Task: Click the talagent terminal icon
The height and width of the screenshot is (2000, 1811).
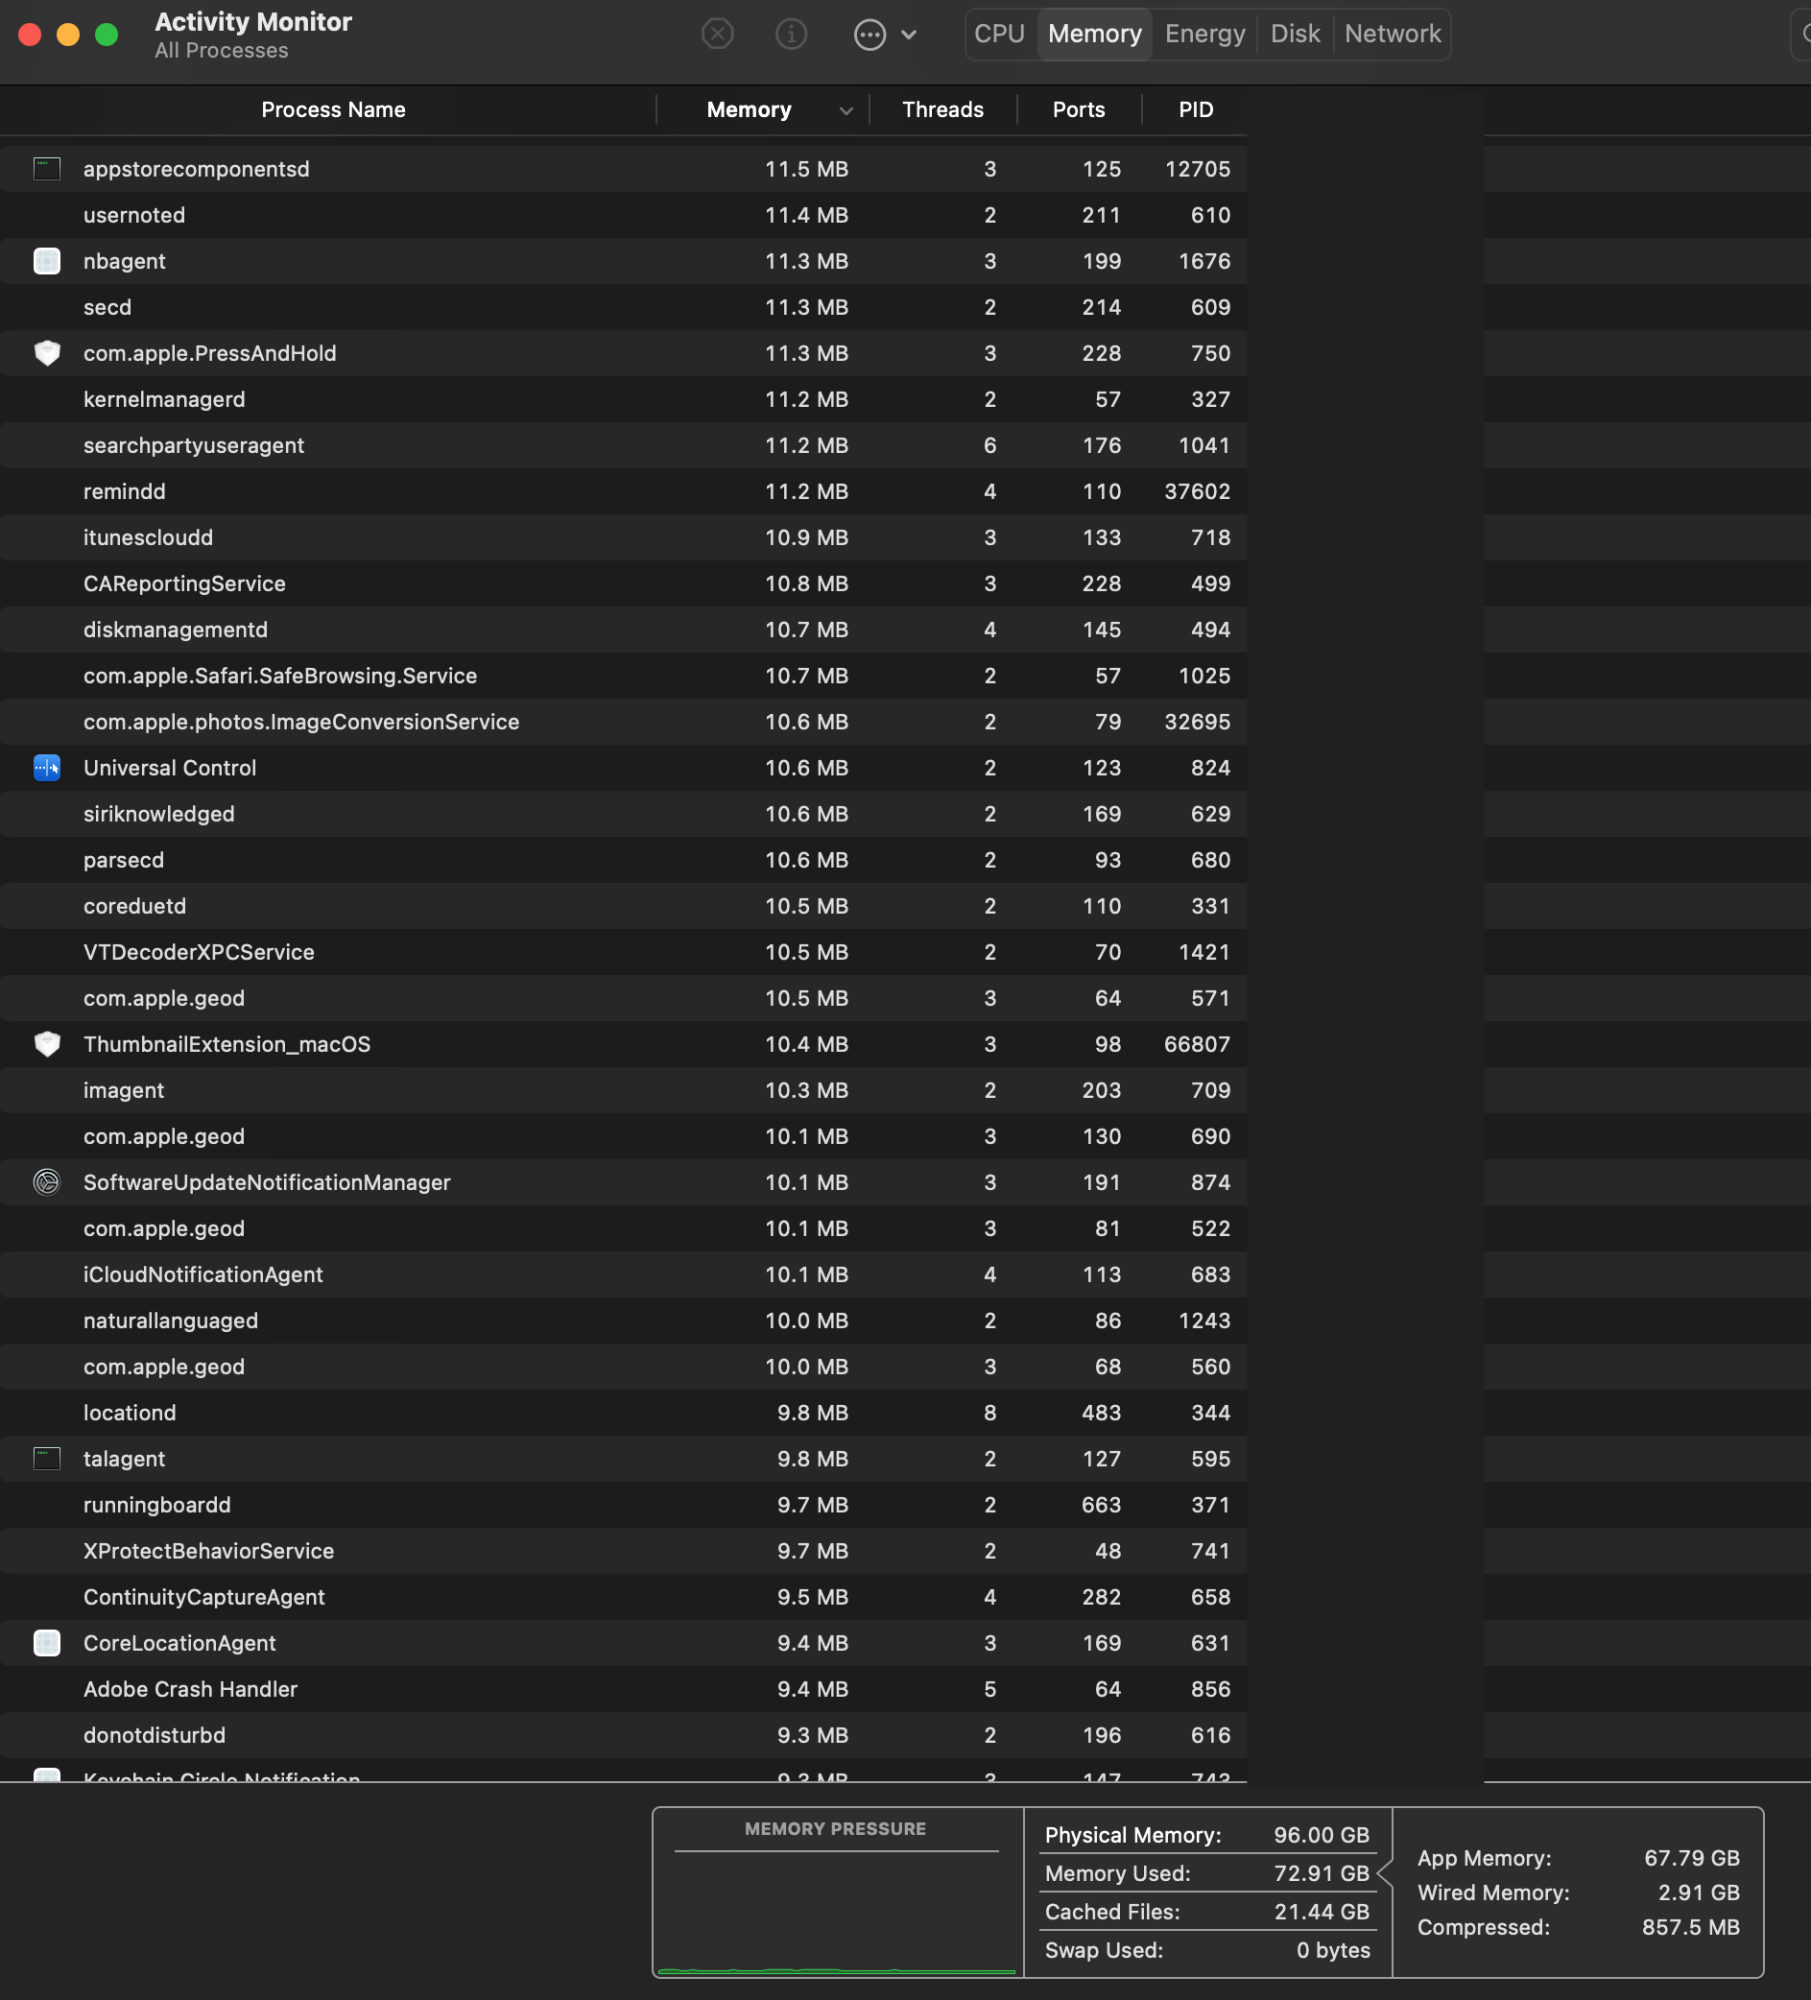Action: point(47,1459)
